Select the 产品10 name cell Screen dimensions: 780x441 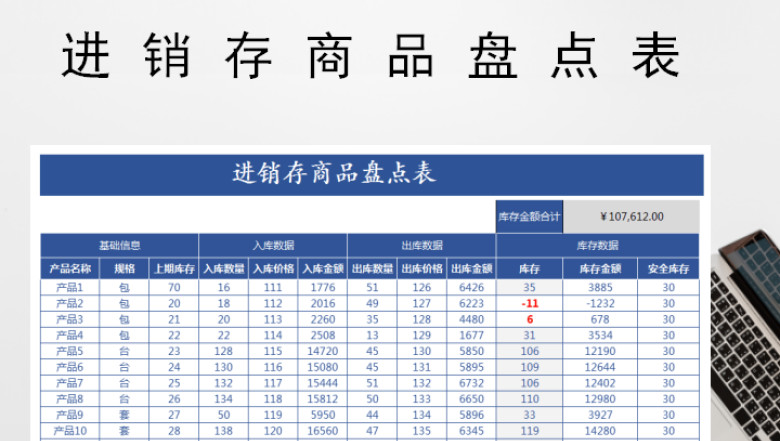(x=70, y=431)
